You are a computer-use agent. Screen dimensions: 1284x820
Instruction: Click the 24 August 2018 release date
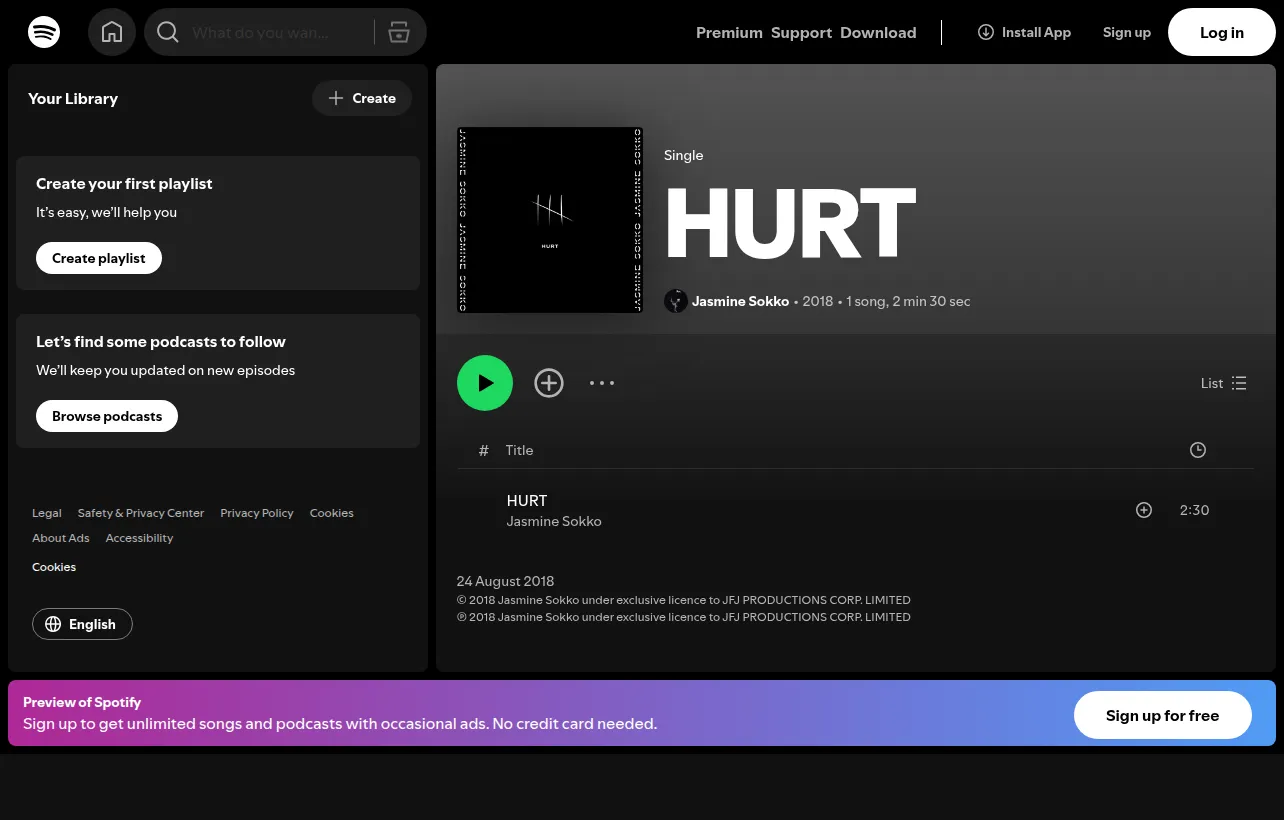tap(505, 581)
